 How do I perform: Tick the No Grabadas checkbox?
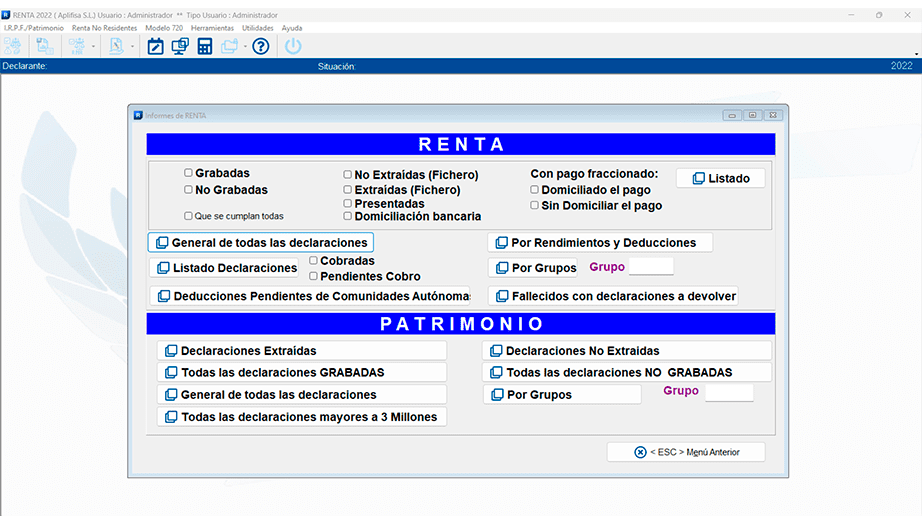point(188,189)
